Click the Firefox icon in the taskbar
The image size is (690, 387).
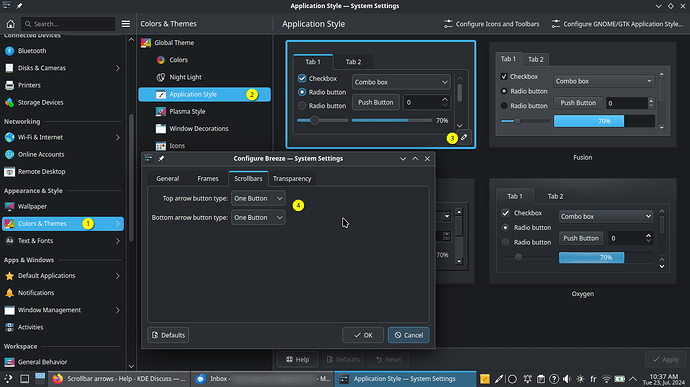point(58,379)
